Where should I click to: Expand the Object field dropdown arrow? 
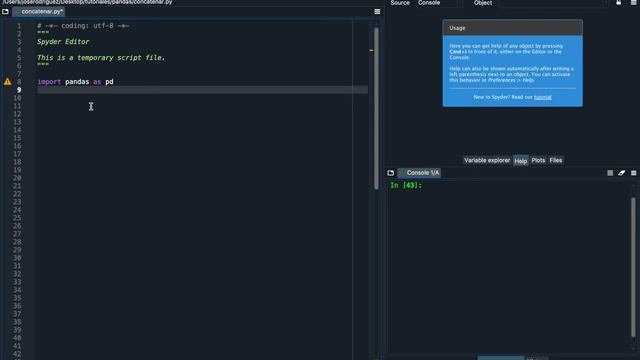tap(606, 3)
